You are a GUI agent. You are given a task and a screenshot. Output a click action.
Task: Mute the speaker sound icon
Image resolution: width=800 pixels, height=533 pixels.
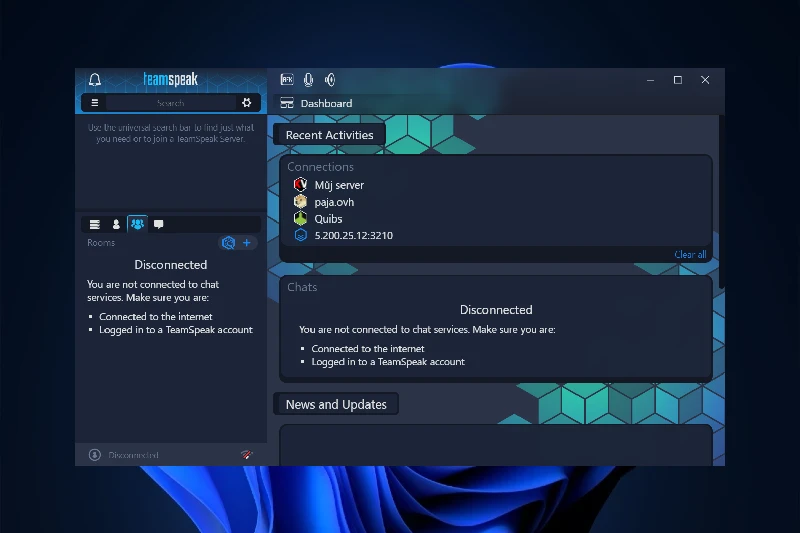coord(330,80)
